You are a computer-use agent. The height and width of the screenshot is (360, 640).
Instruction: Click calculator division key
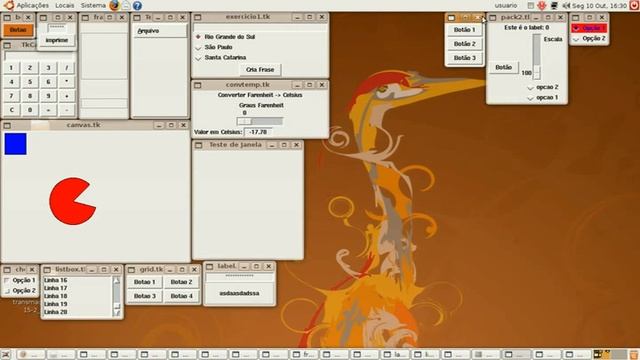coord(67,68)
